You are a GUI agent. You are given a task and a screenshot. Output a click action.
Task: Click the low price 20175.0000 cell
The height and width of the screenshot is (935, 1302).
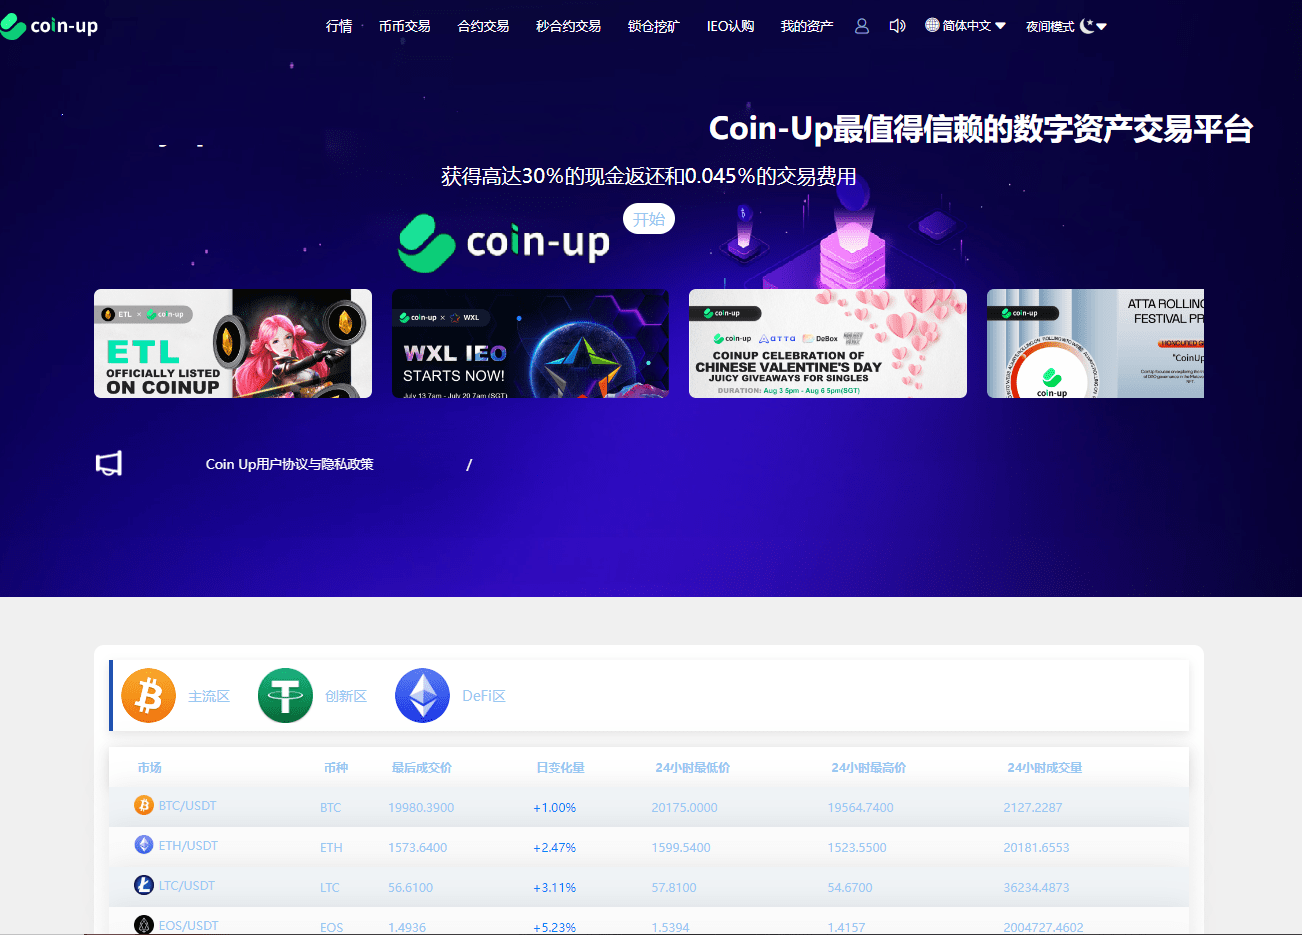point(684,807)
